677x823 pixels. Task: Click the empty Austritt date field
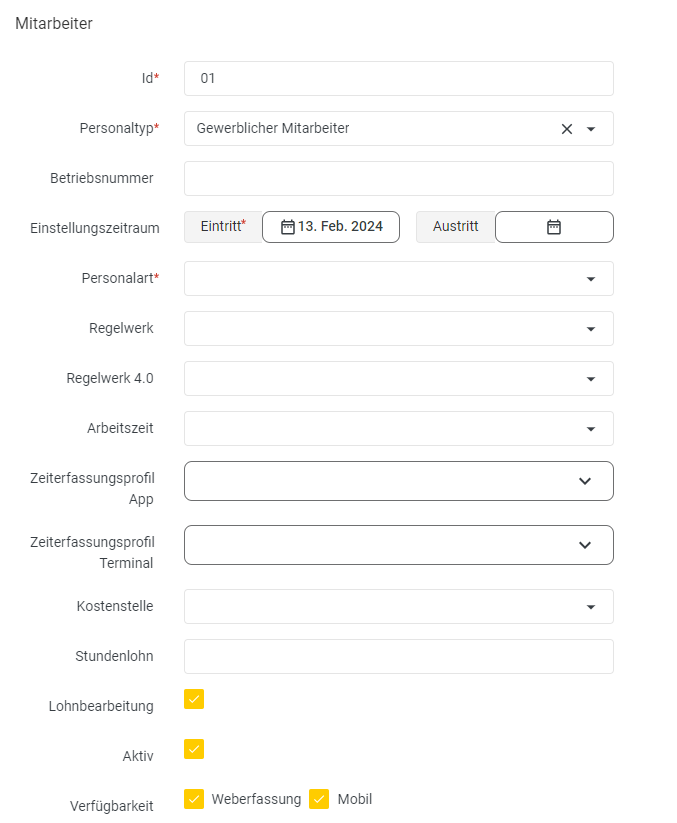(554, 227)
